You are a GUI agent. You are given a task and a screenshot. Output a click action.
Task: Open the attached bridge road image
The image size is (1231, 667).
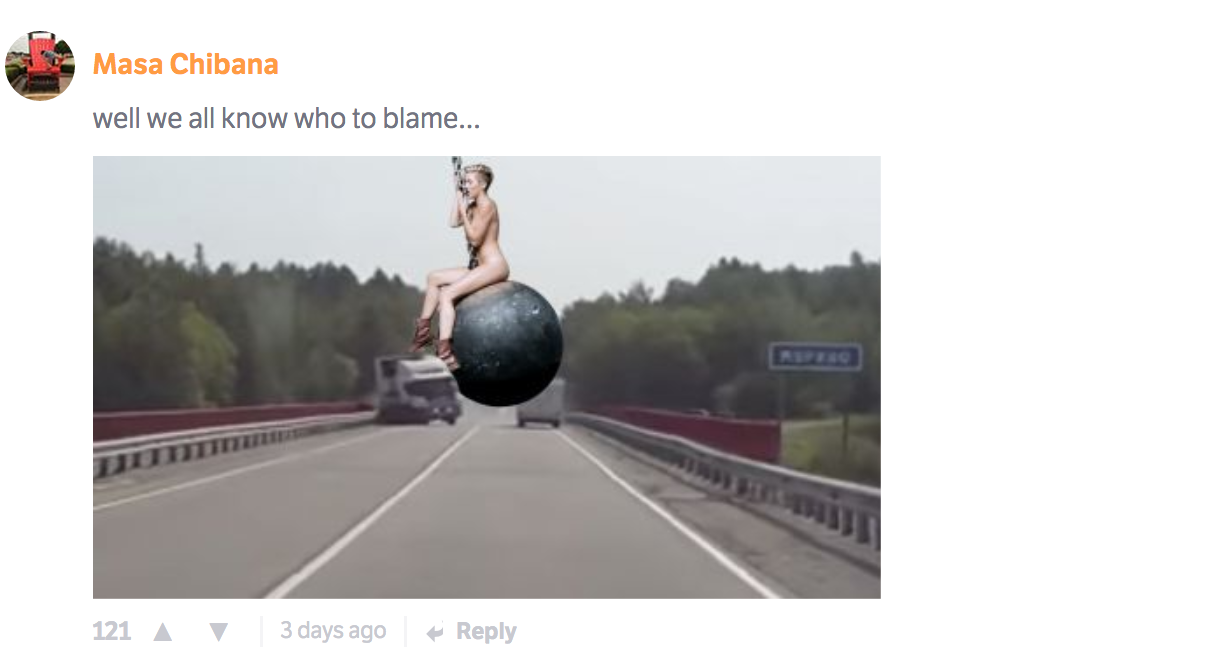tap(487, 377)
